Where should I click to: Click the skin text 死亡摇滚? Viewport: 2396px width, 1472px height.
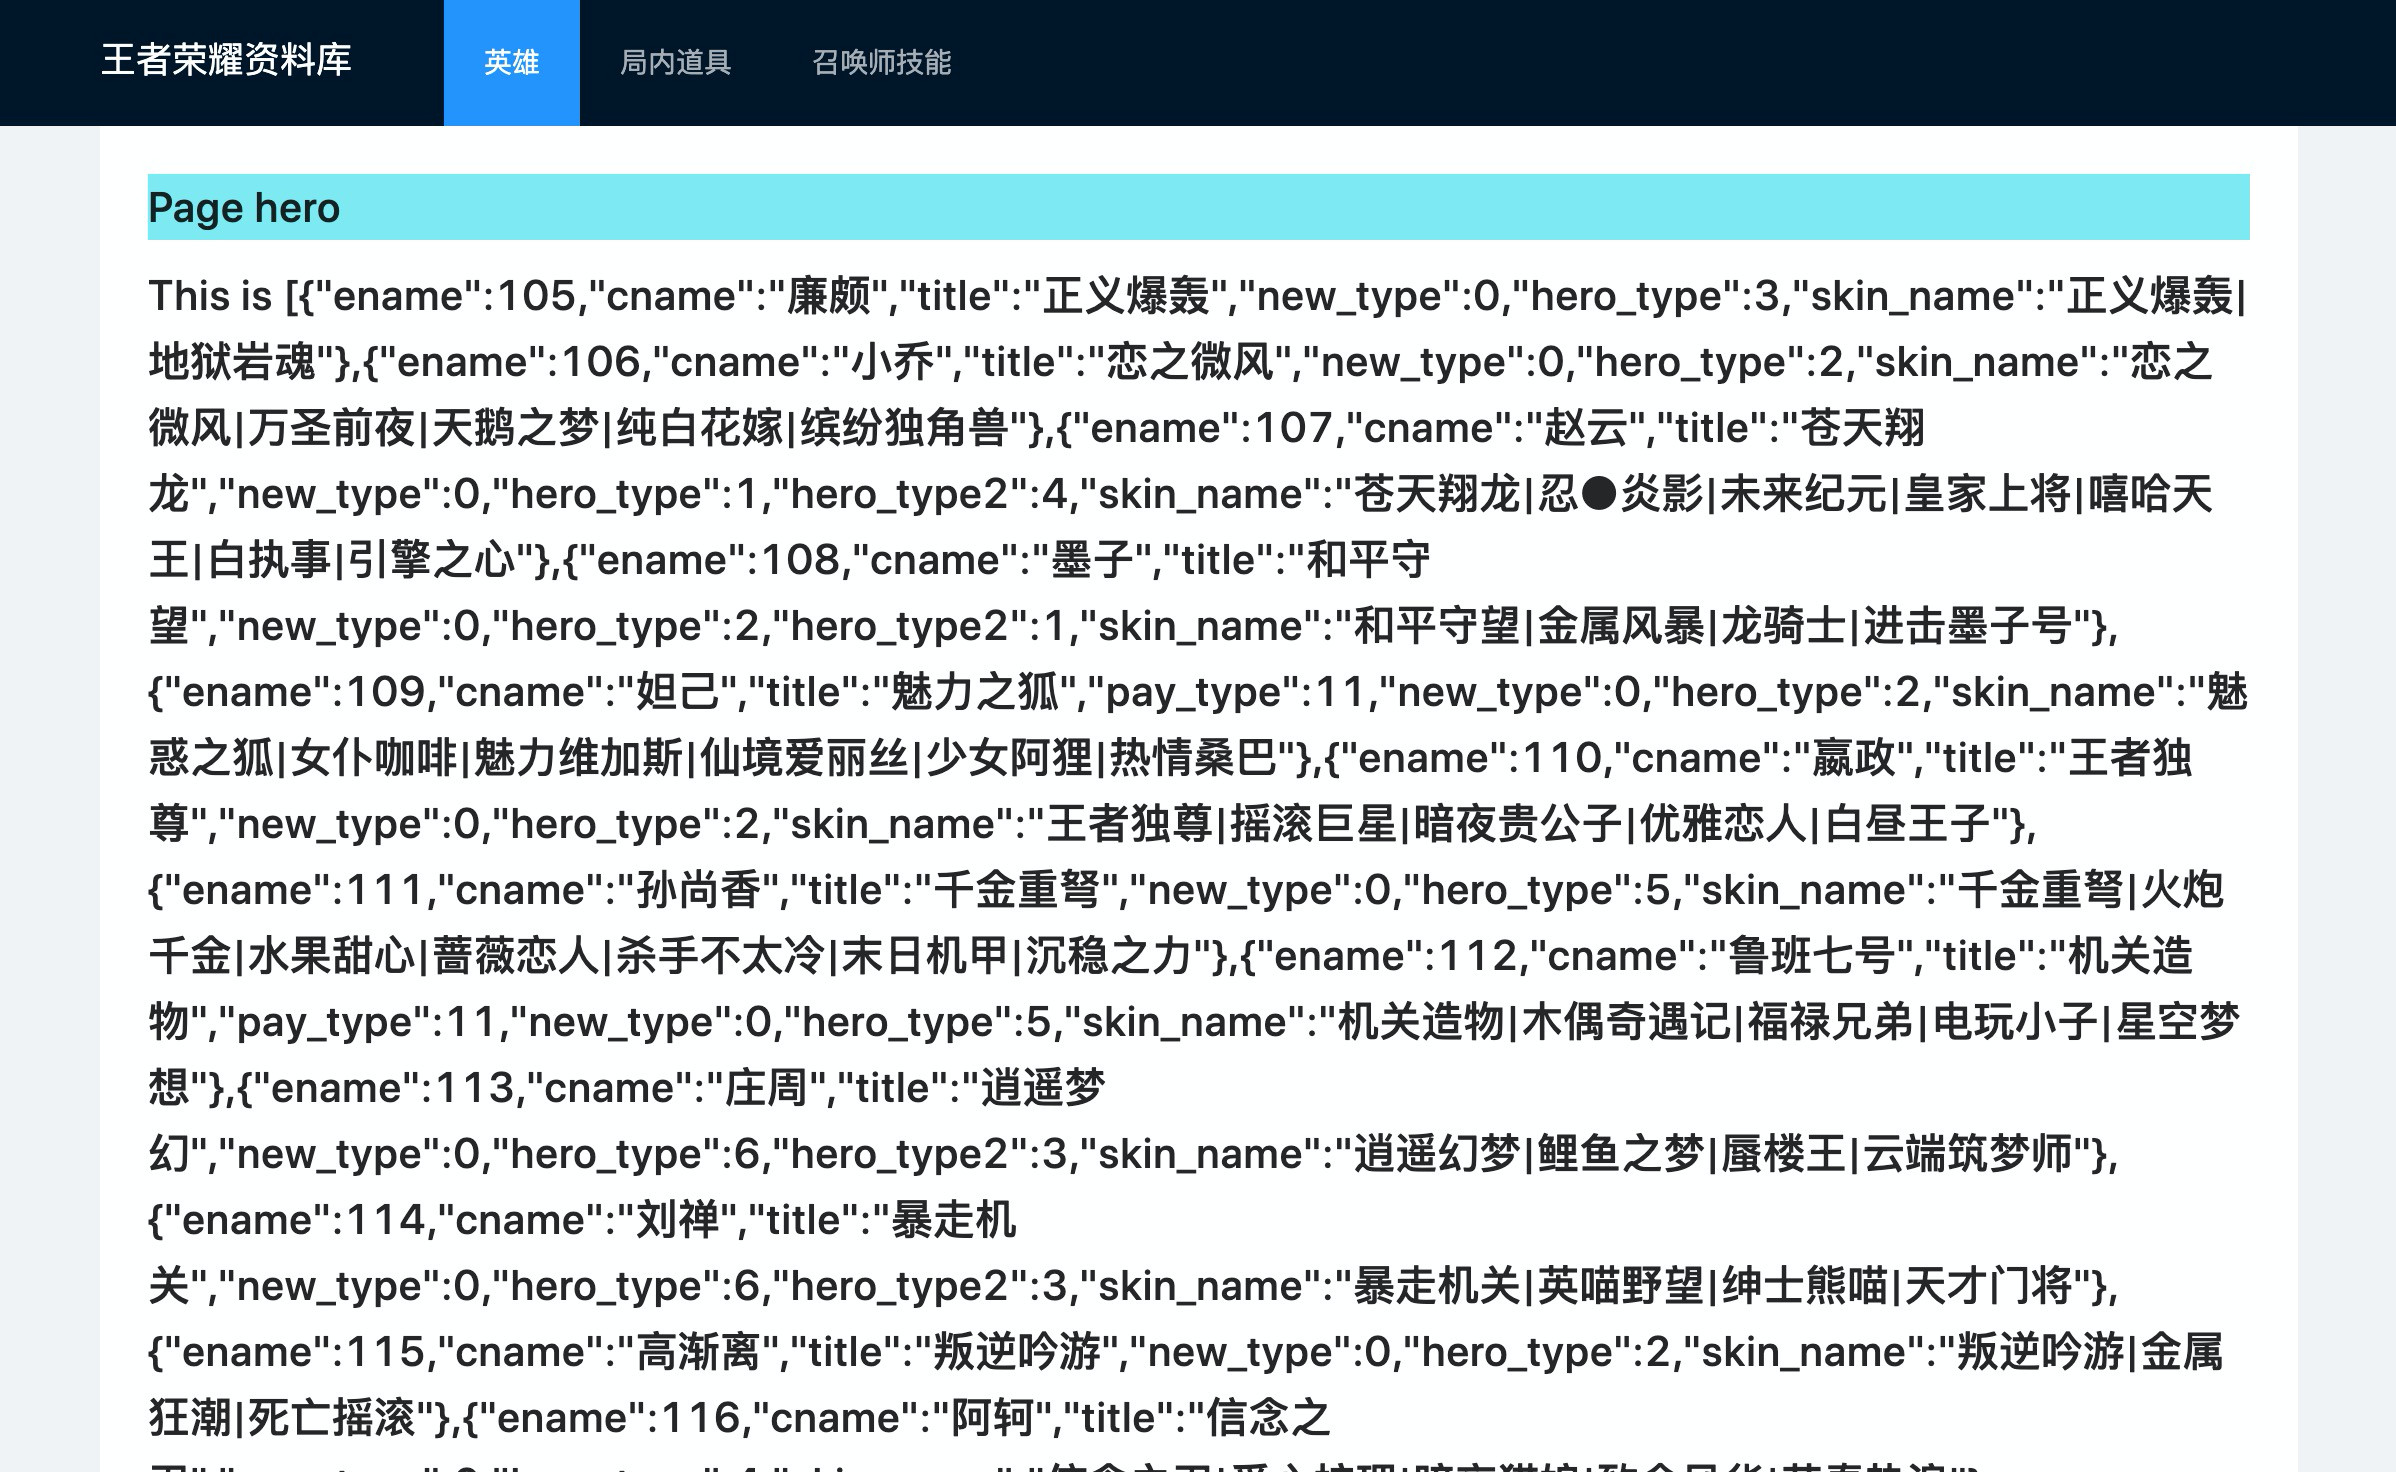point(331,1418)
